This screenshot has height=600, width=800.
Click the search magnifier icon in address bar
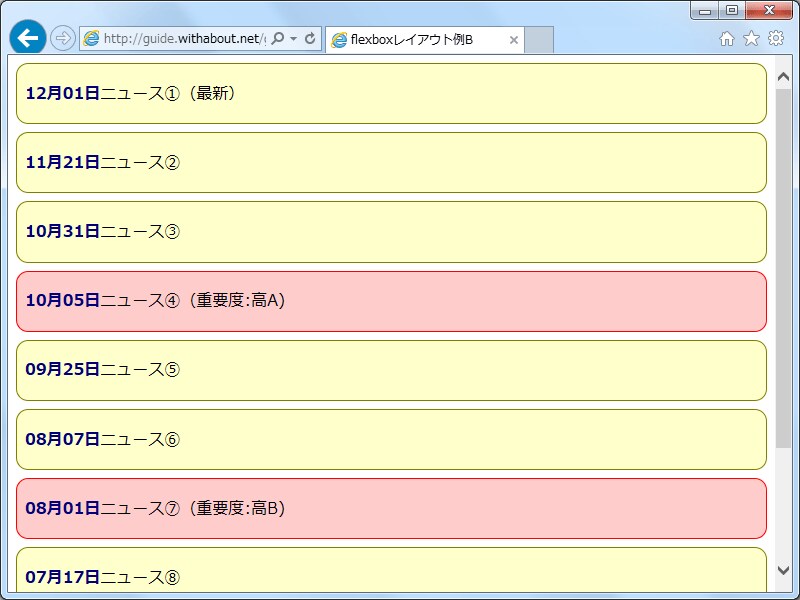(x=278, y=38)
